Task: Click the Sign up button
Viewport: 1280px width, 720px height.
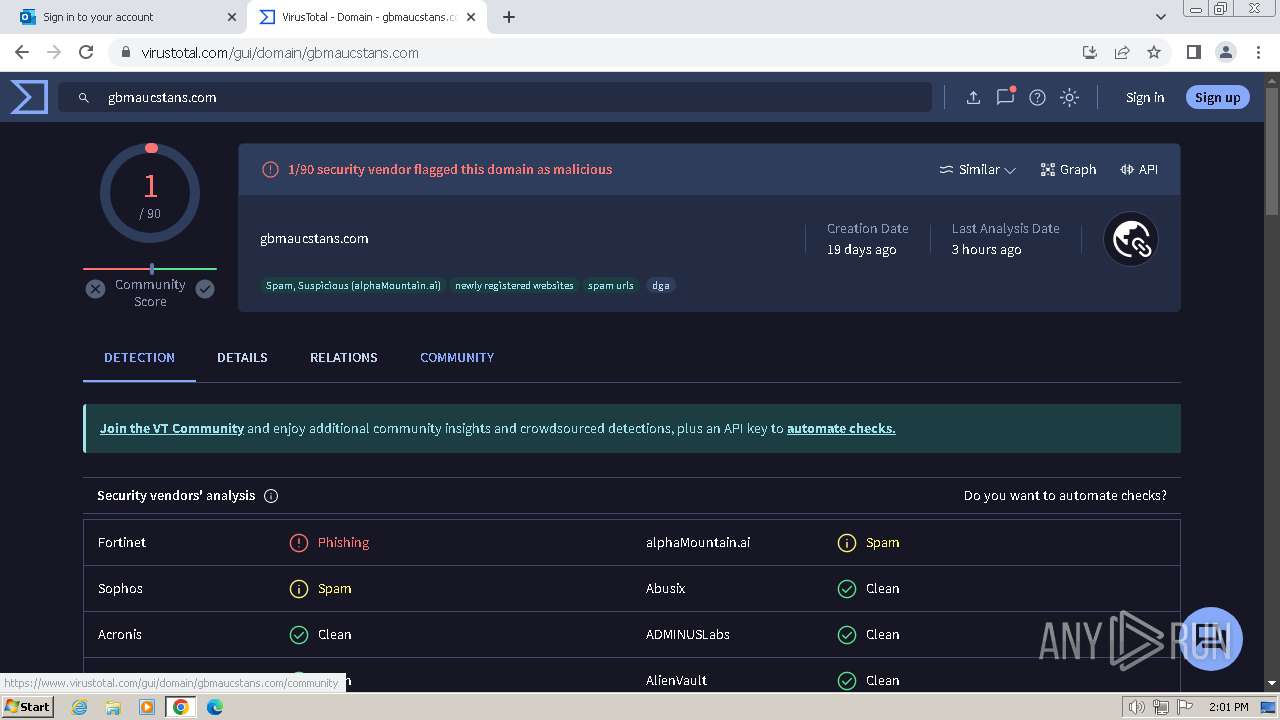Action: (1217, 97)
